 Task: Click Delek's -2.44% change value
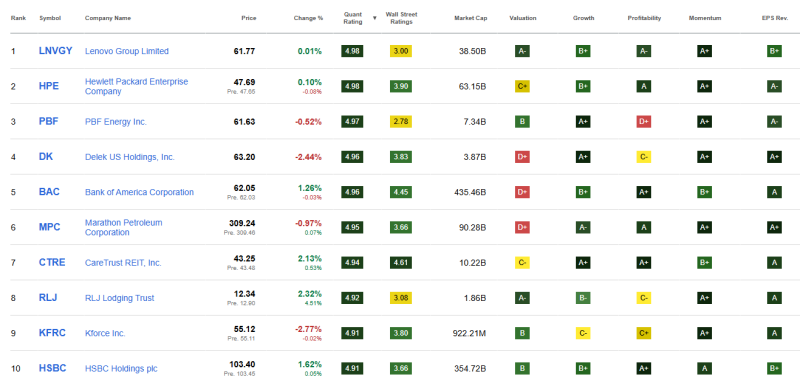(308, 157)
